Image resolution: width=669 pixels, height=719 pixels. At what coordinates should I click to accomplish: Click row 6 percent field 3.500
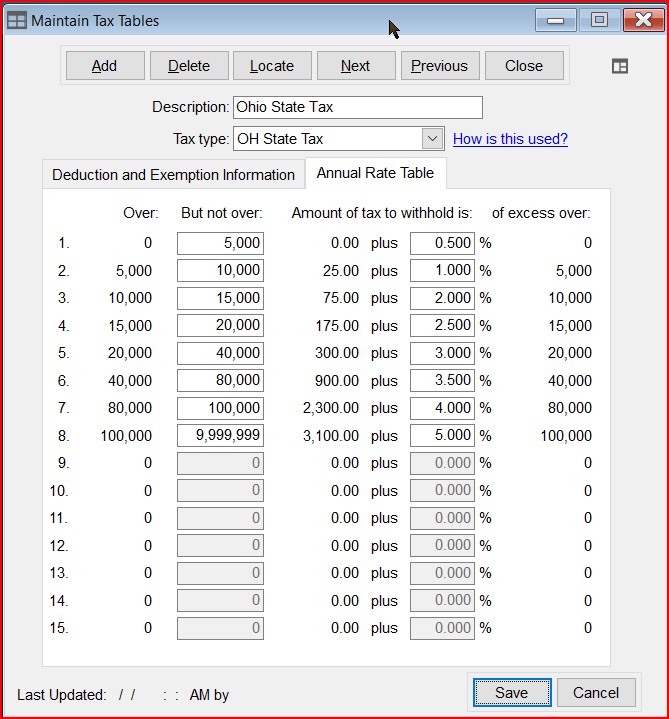click(442, 381)
